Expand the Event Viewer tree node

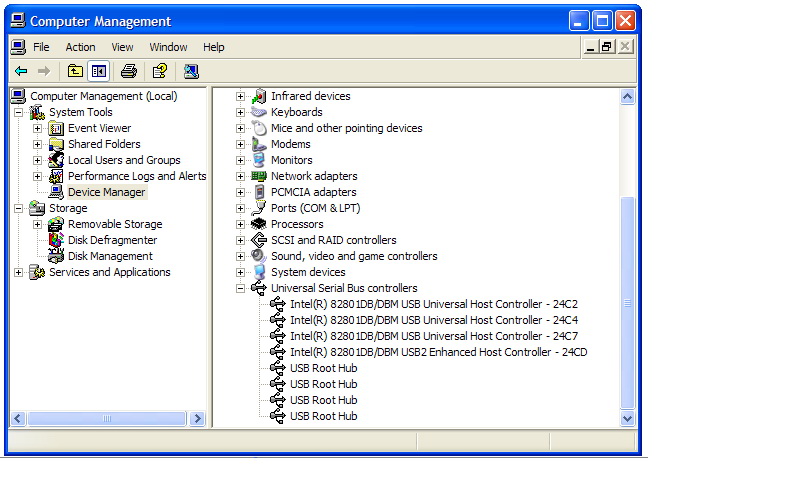pos(37,128)
